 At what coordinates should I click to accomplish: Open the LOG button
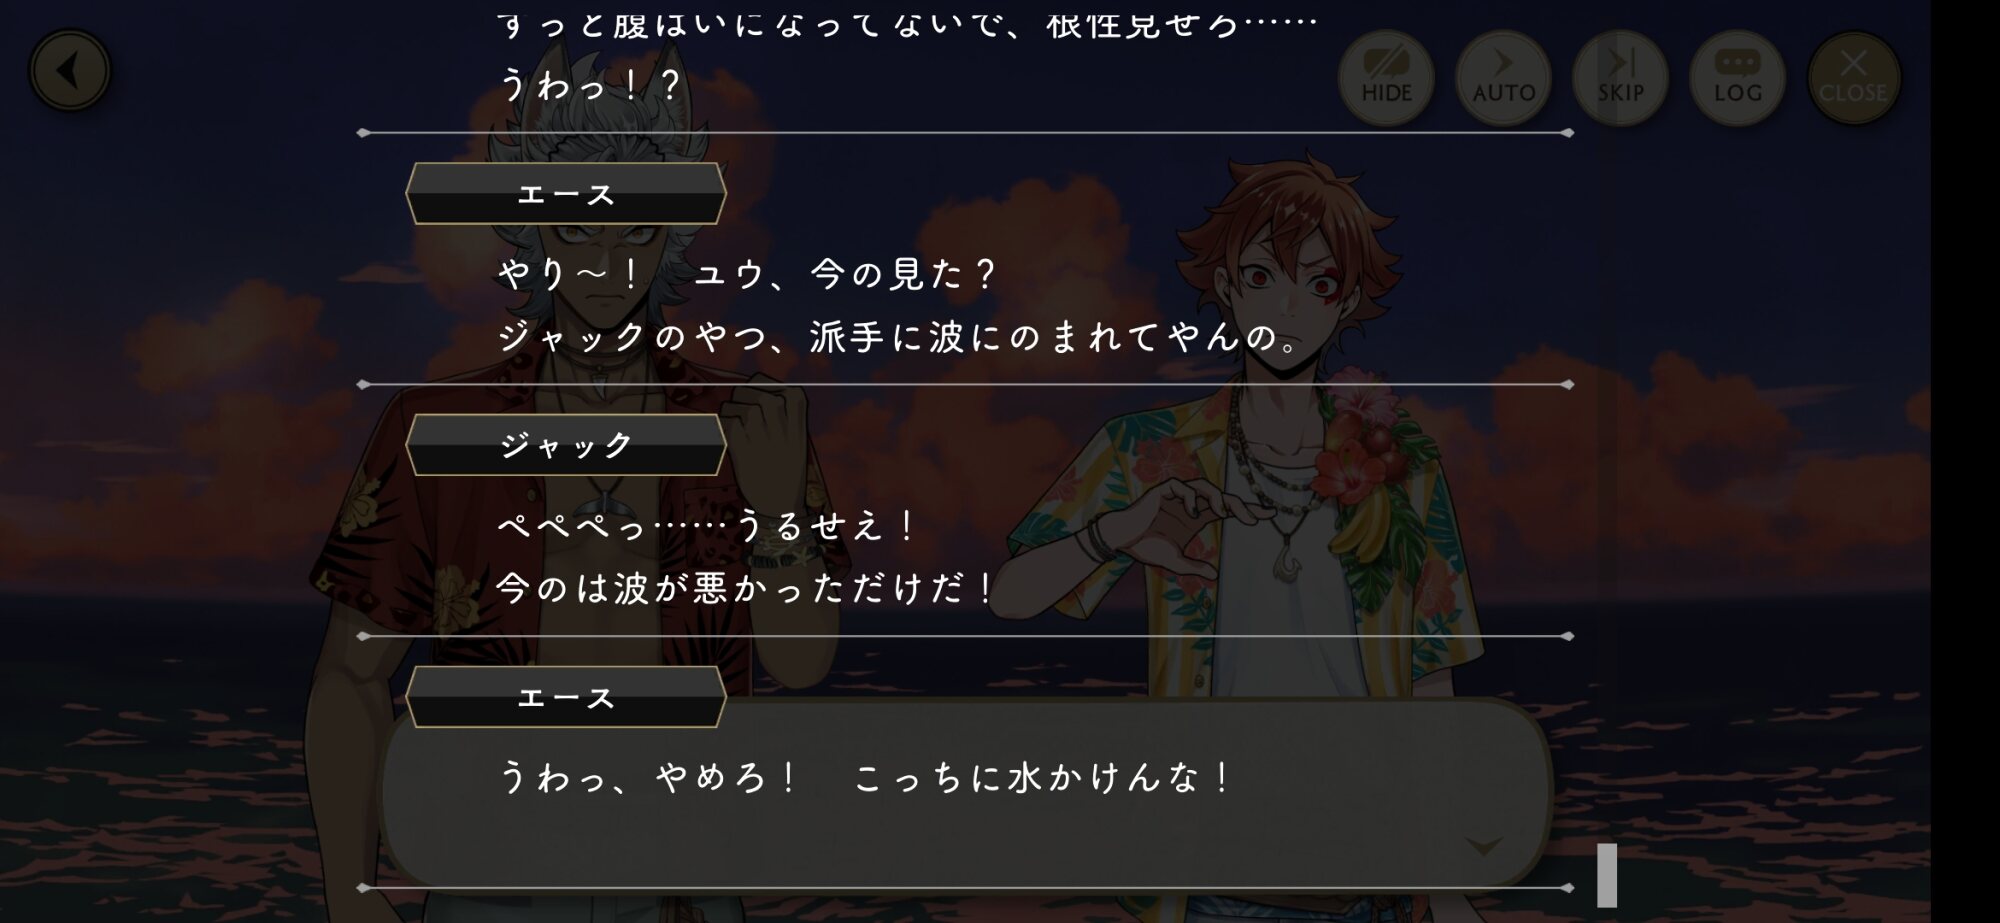tap(1737, 78)
